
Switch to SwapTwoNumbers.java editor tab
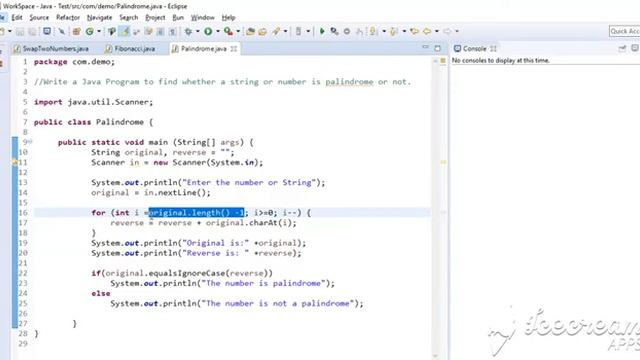[x=51, y=49]
